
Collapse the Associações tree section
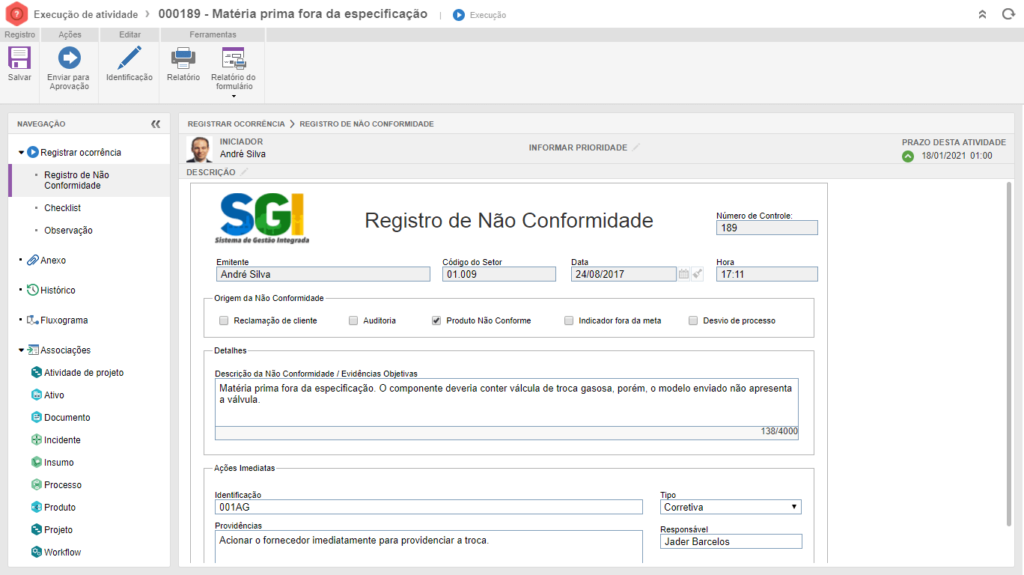coord(22,350)
